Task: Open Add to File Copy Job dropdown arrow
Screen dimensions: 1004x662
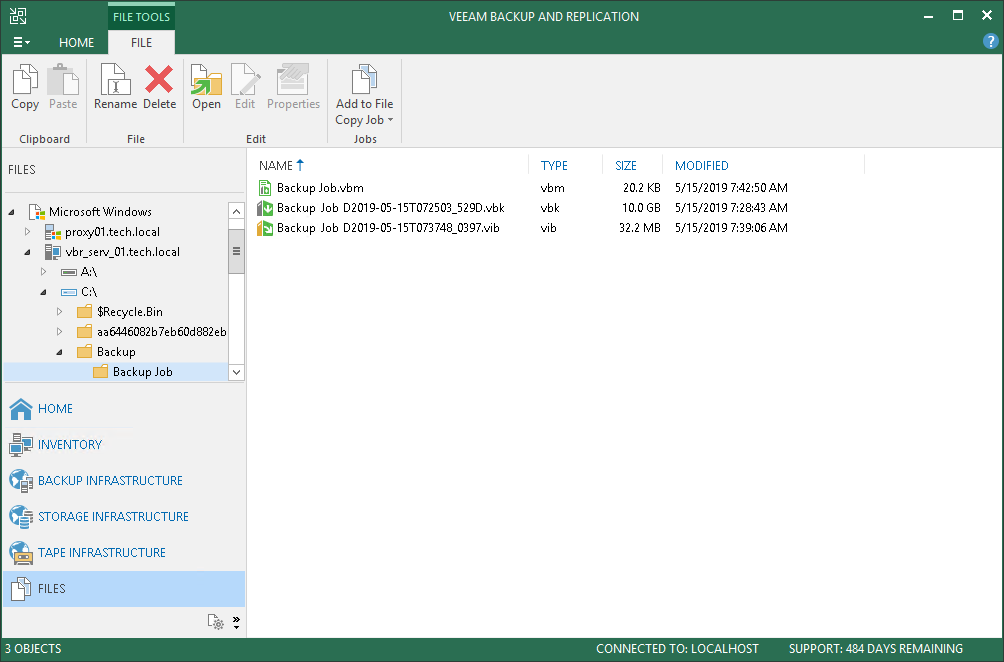Action: tap(391, 120)
